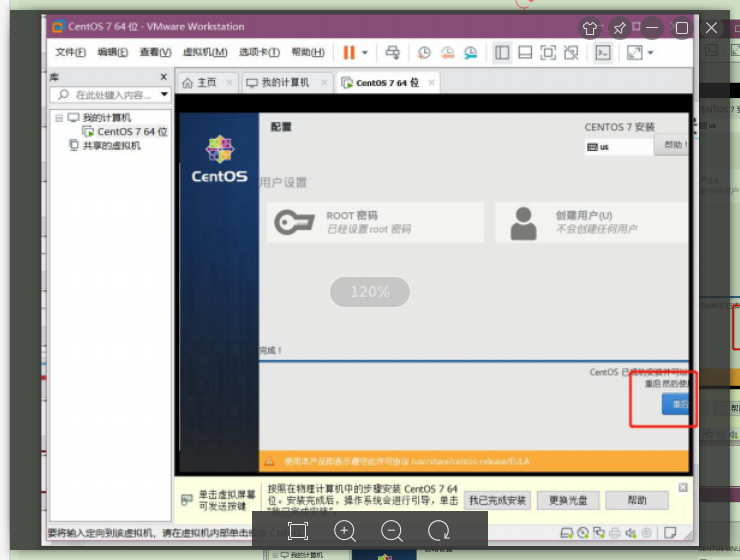Enter full screen mode icon

(x=548, y=52)
